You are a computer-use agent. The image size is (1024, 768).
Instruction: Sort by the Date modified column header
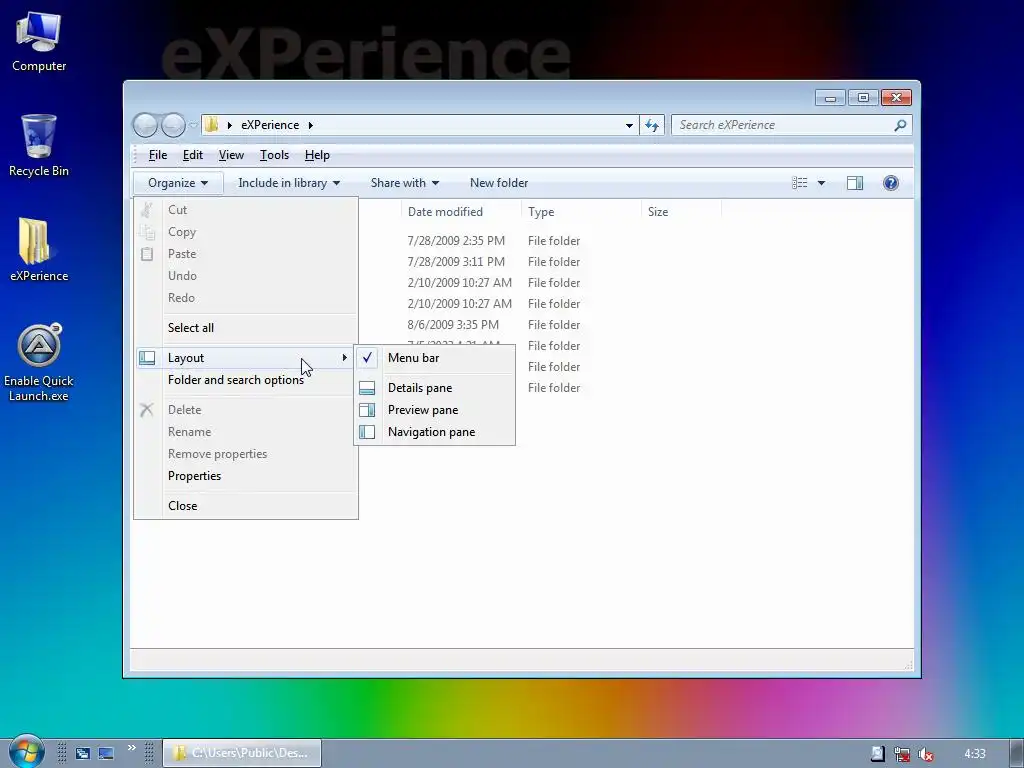click(460, 212)
